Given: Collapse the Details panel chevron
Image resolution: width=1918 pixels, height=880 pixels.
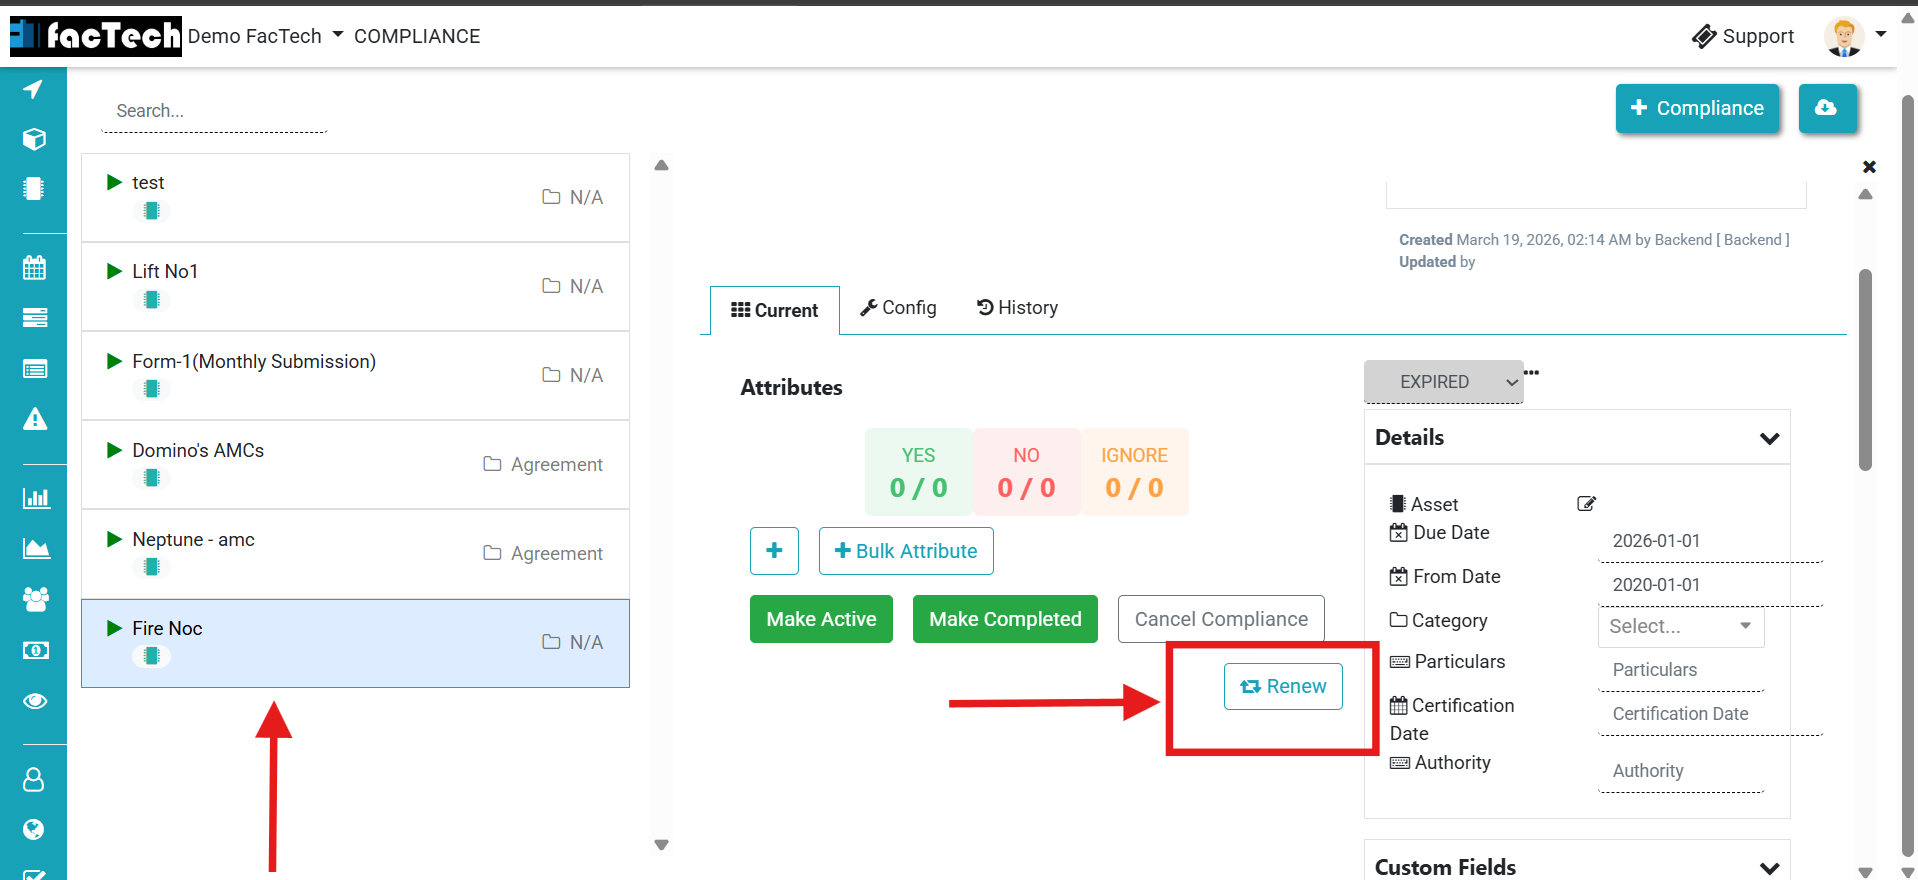Looking at the screenshot, I should click(1769, 438).
